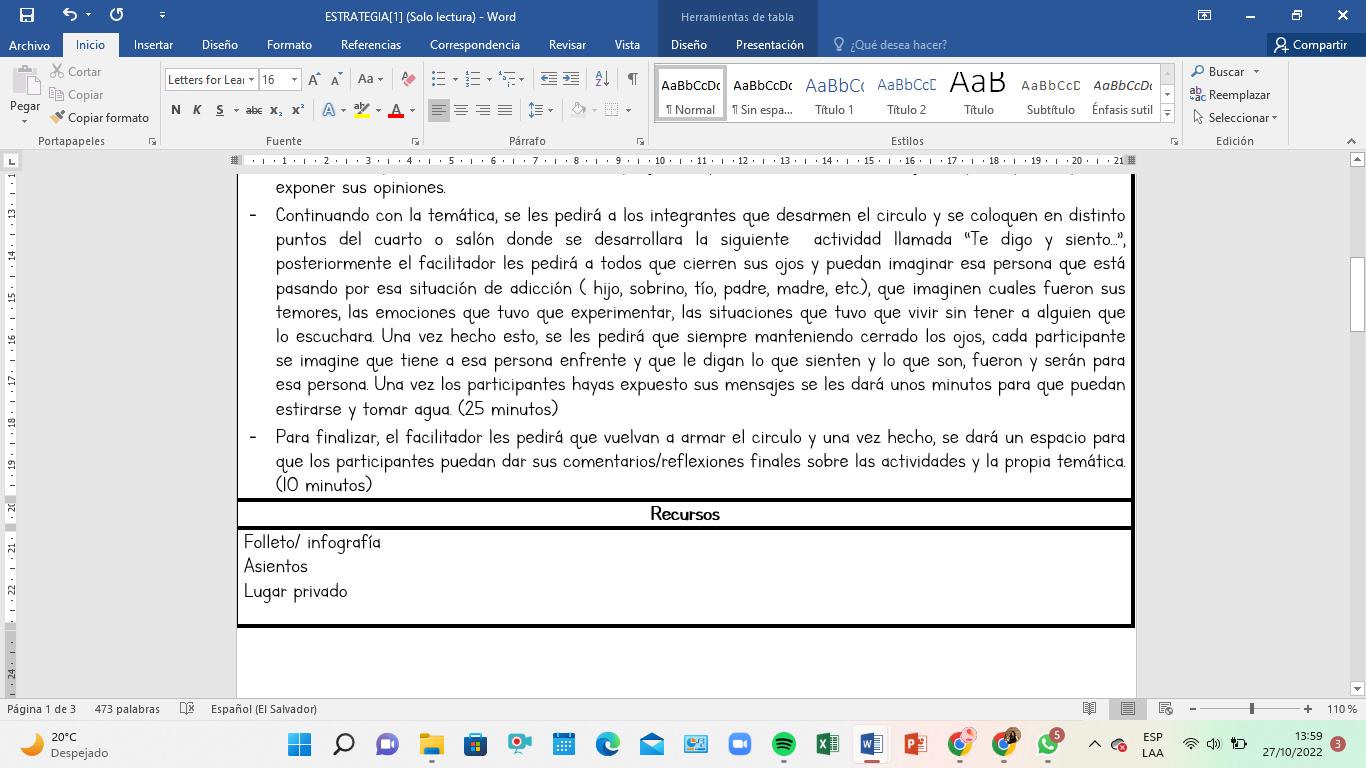The image size is (1366, 768).
Task: Increase font size with the grow font icon
Action: pyautogui.click(x=314, y=79)
